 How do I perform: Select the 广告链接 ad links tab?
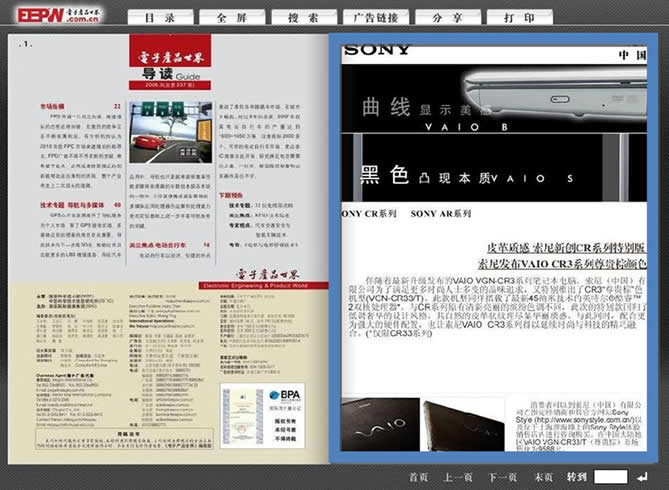[374, 18]
